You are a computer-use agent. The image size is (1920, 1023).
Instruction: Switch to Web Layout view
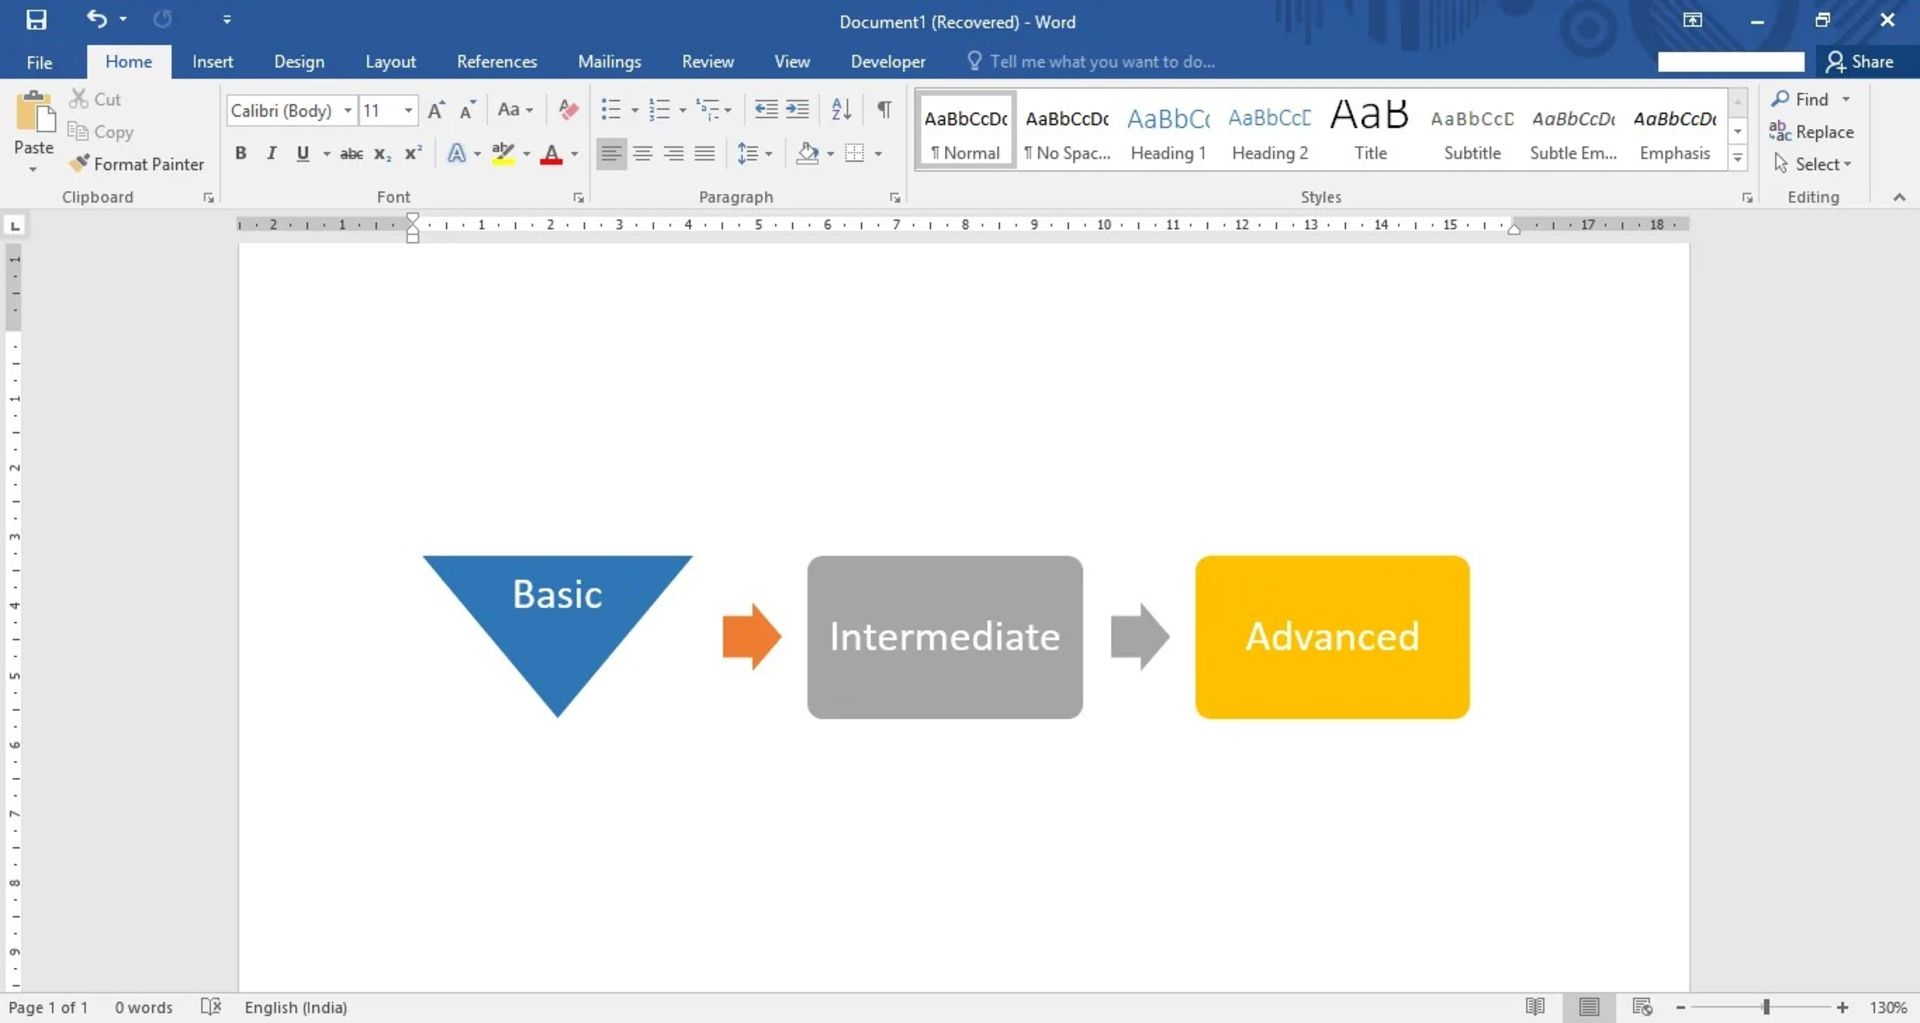click(x=1642, y=1007)
